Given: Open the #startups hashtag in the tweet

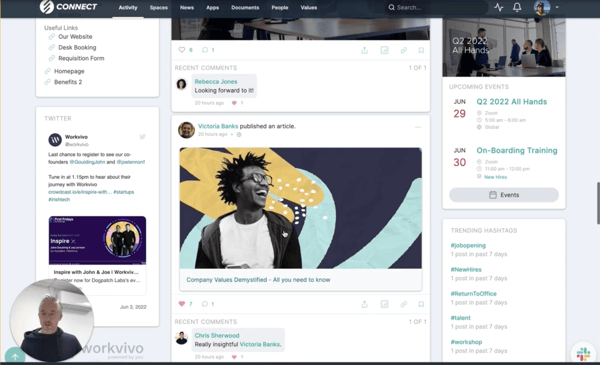Looking at the screenshot, I should (x=124, y=192).
